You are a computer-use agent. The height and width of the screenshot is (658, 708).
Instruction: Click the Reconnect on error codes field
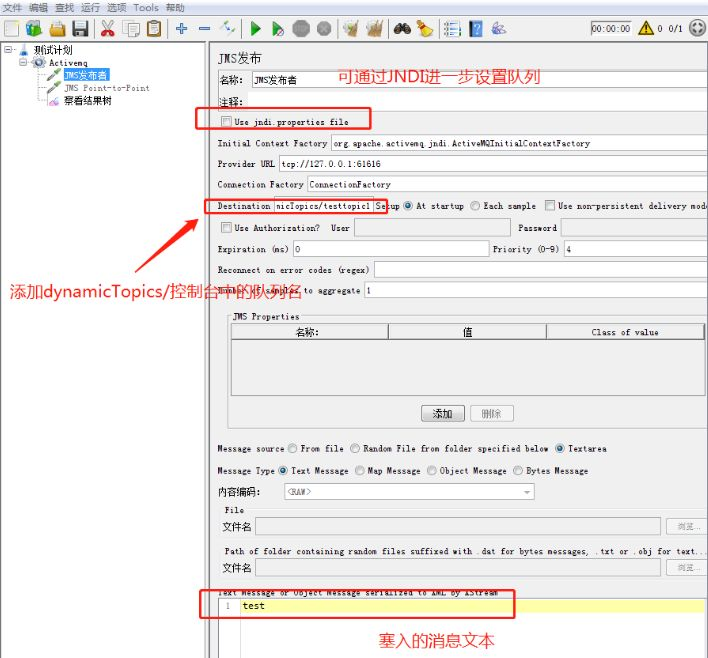pos(540,270)
